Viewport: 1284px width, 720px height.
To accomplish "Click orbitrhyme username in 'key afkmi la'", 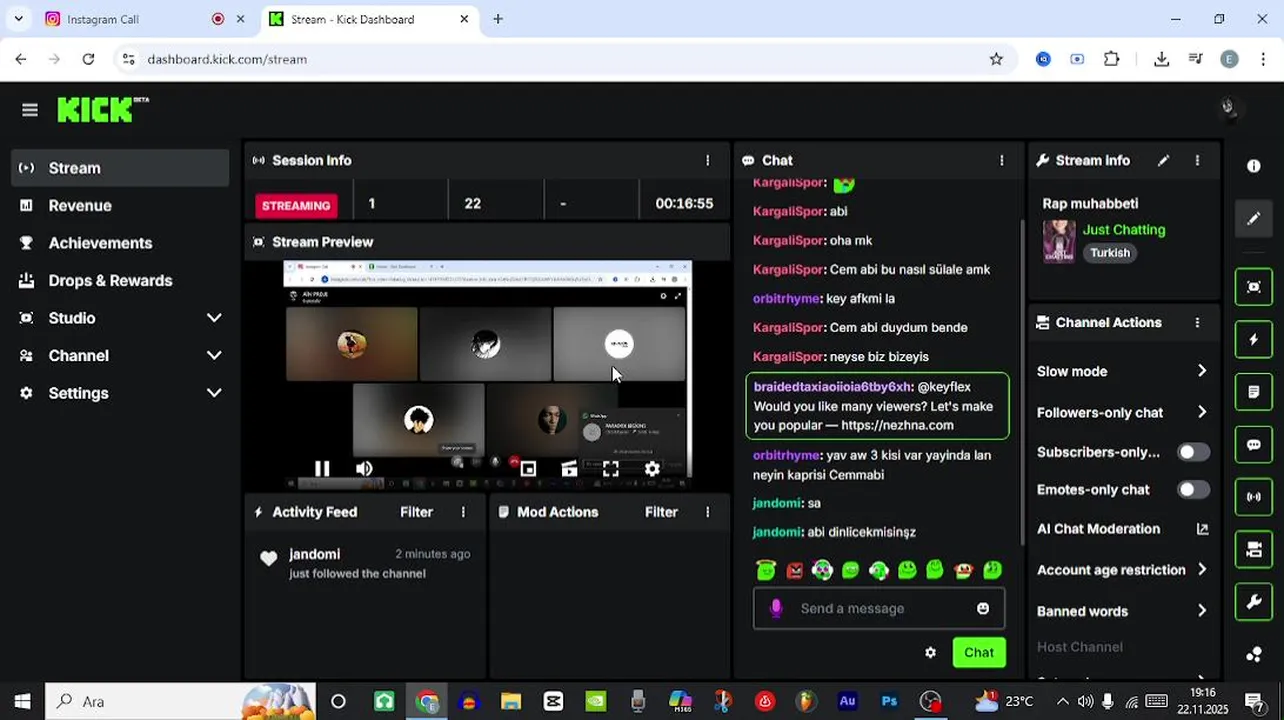I will coord(786,298).
